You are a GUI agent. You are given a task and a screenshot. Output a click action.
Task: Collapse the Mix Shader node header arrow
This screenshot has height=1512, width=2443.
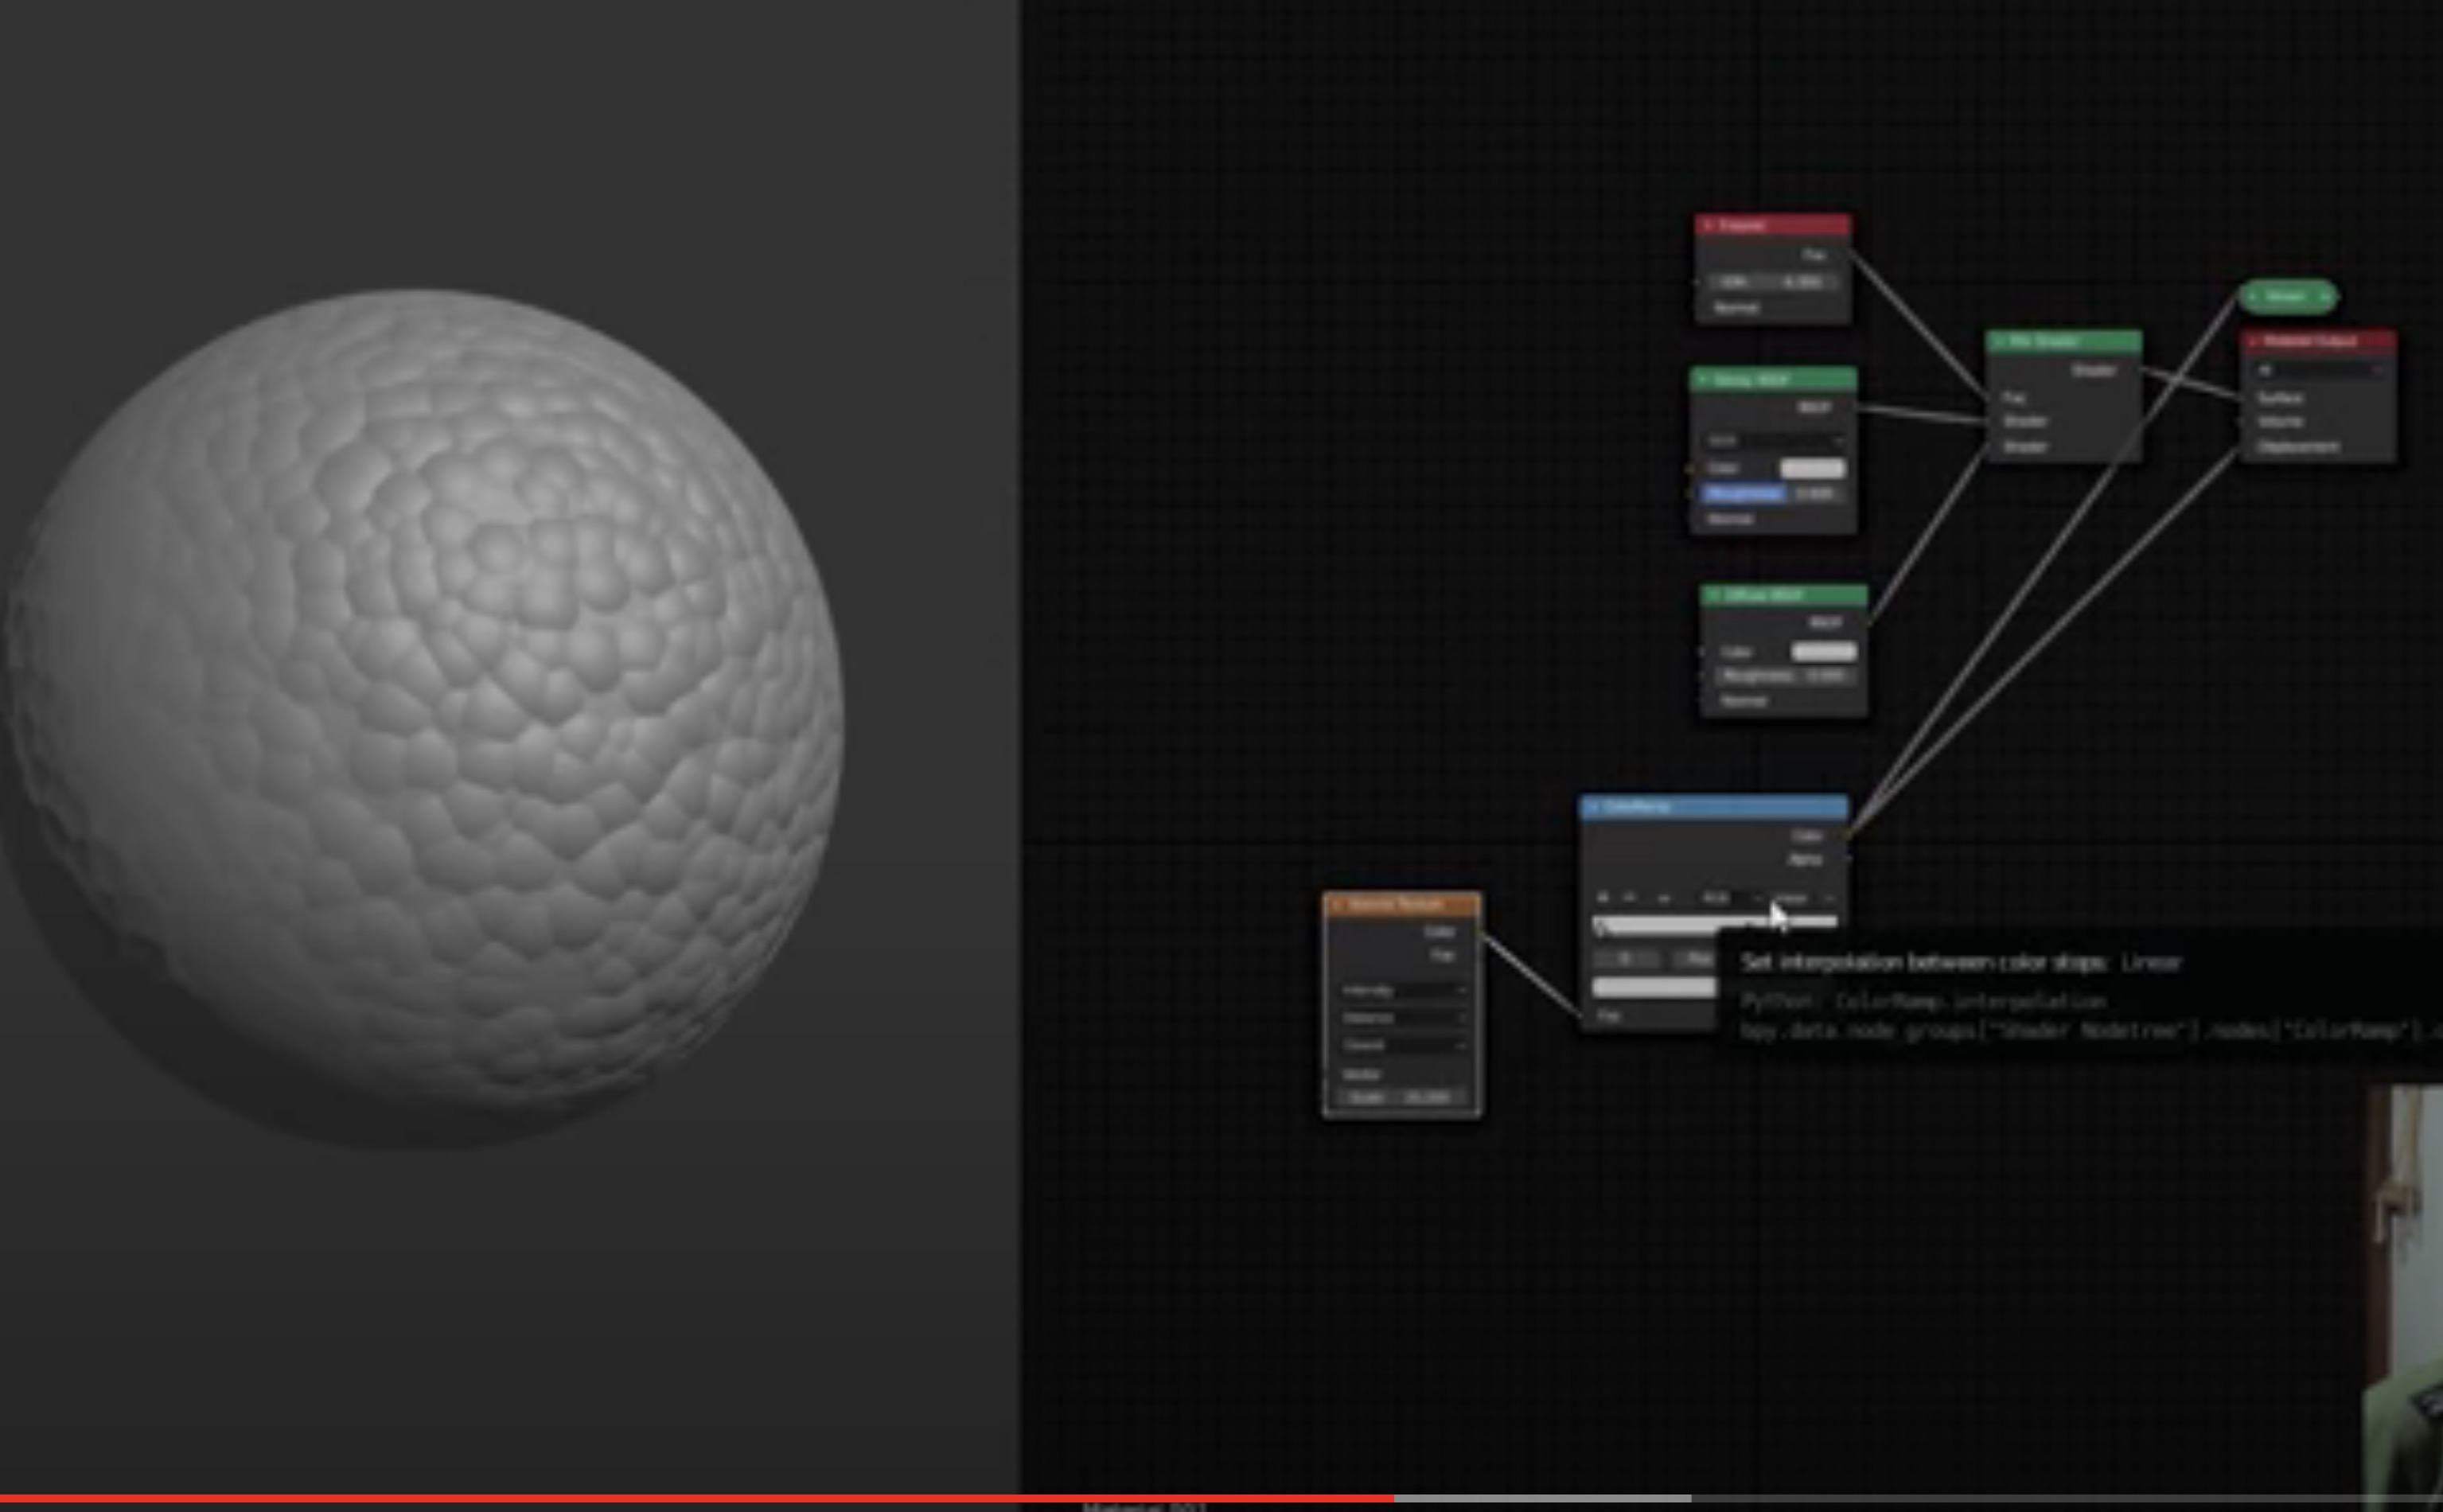coord(1999,342)
